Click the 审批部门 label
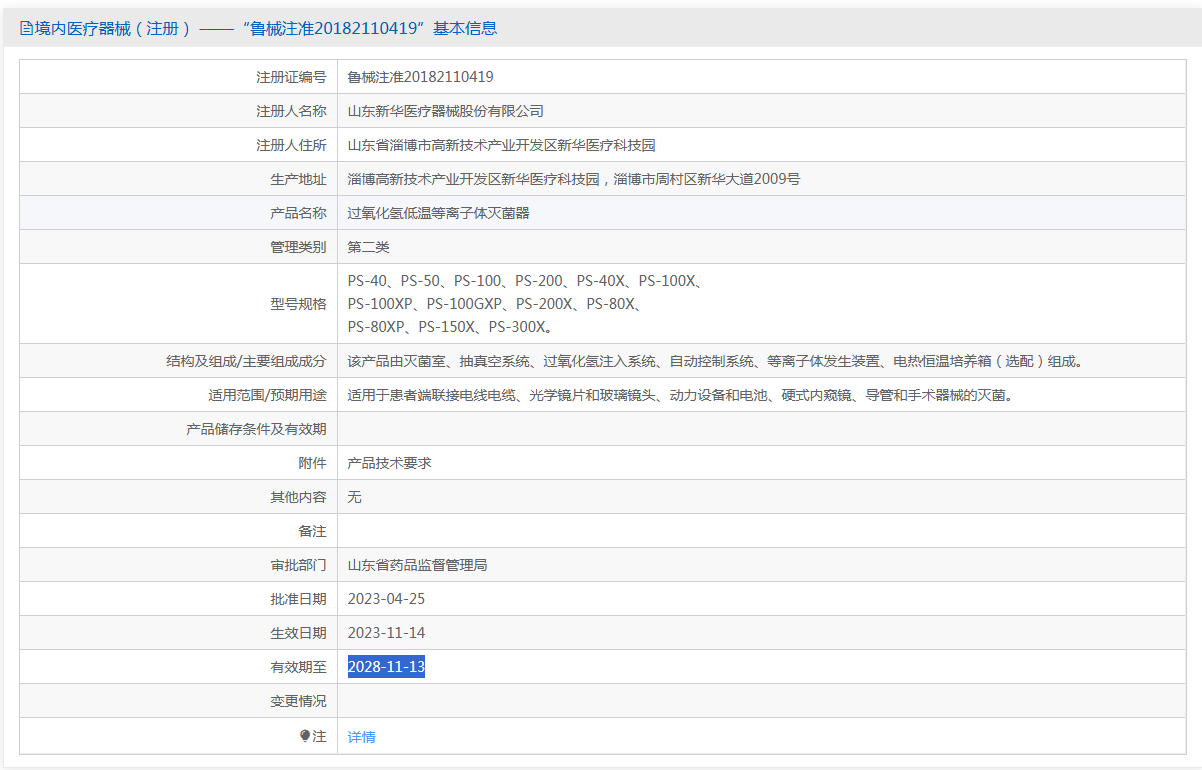 (298, 565)
